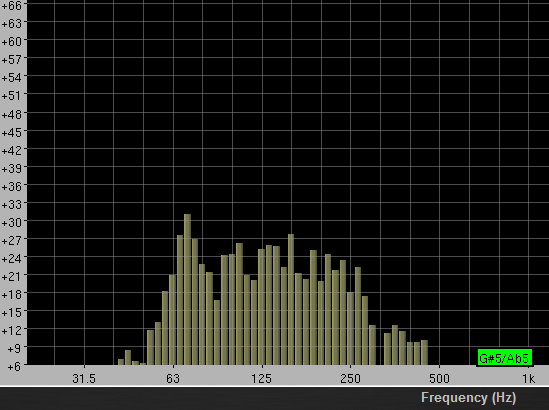This screenshot has width=549, height=410.
Task: Click the +57 level axis label
Action: click(12, 60)
